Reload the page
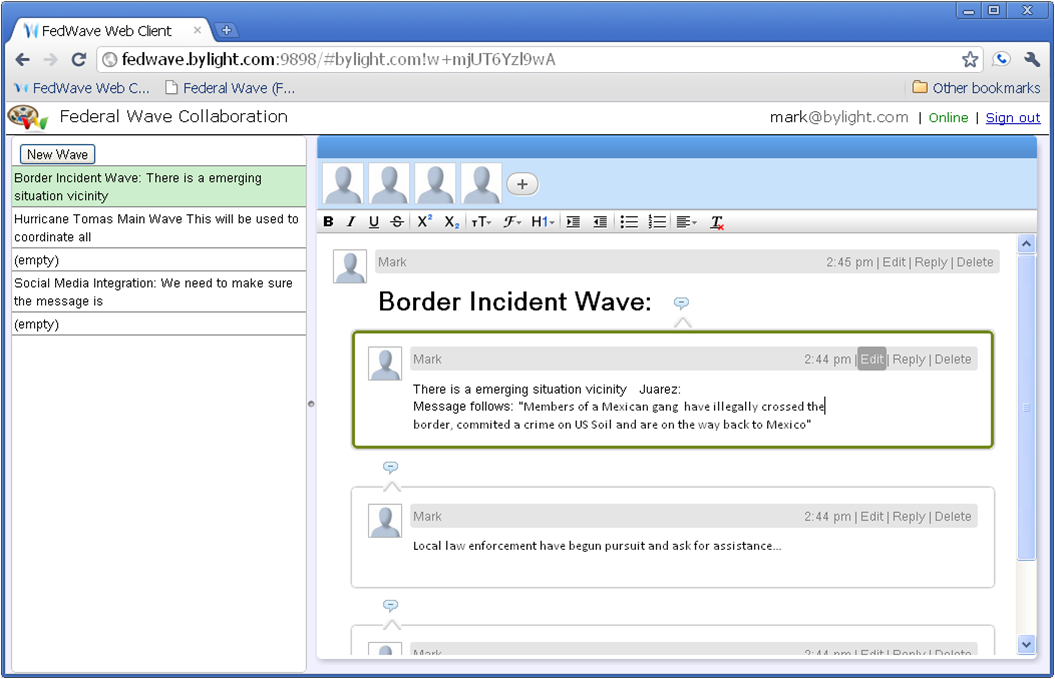 coord(79,59)
